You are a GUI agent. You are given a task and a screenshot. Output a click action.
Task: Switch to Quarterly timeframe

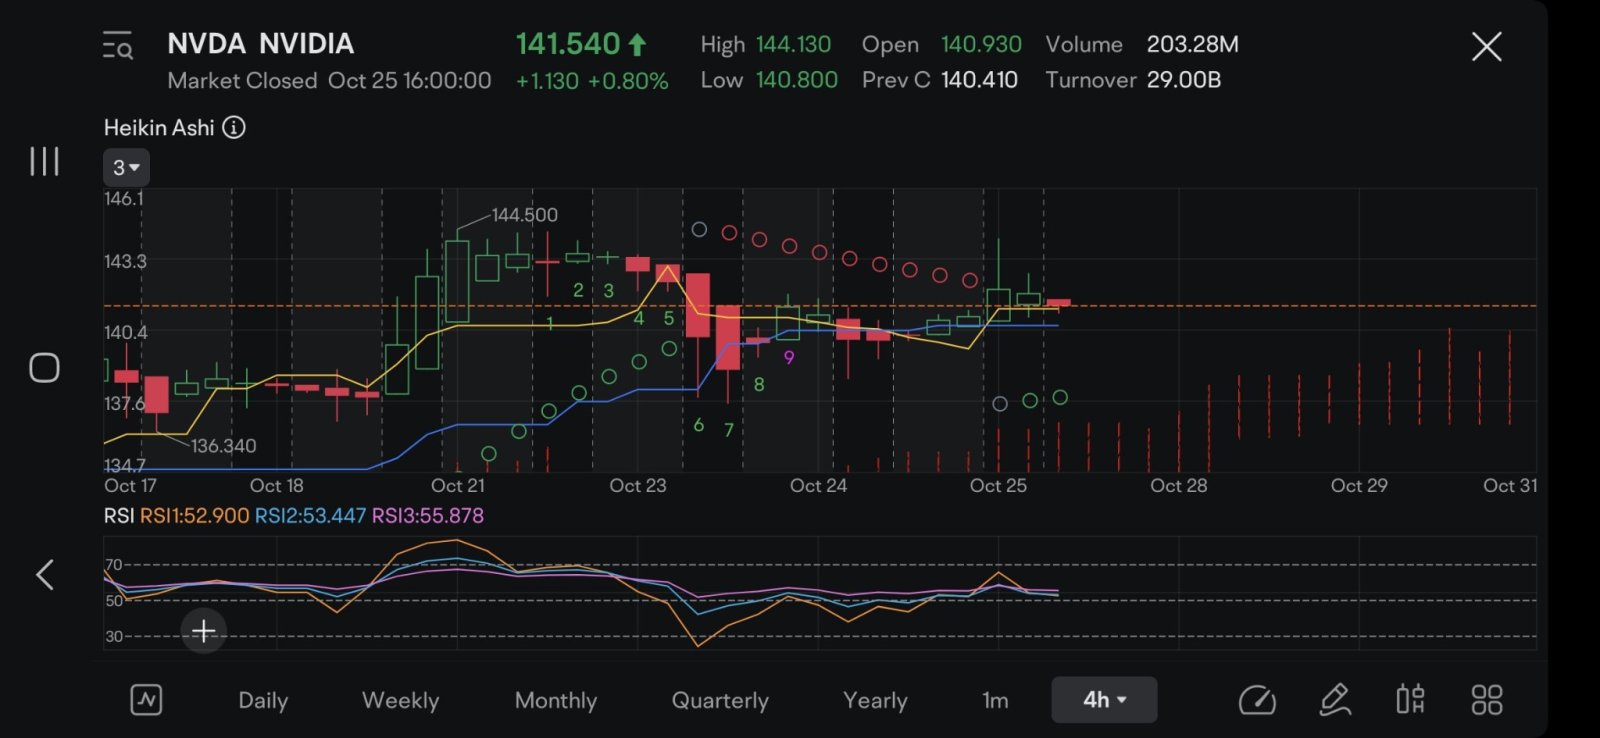[x=720, y=700]
